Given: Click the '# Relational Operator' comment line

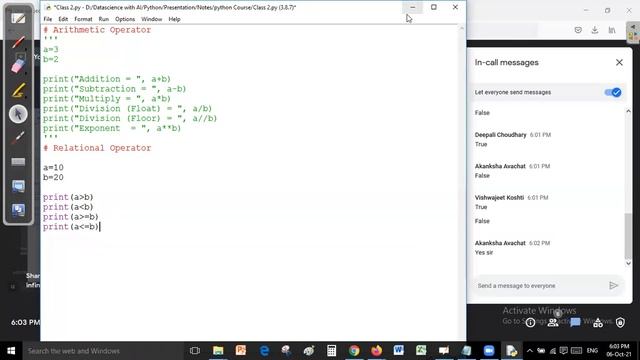Looking at the screenshot, I should [97, 148].
